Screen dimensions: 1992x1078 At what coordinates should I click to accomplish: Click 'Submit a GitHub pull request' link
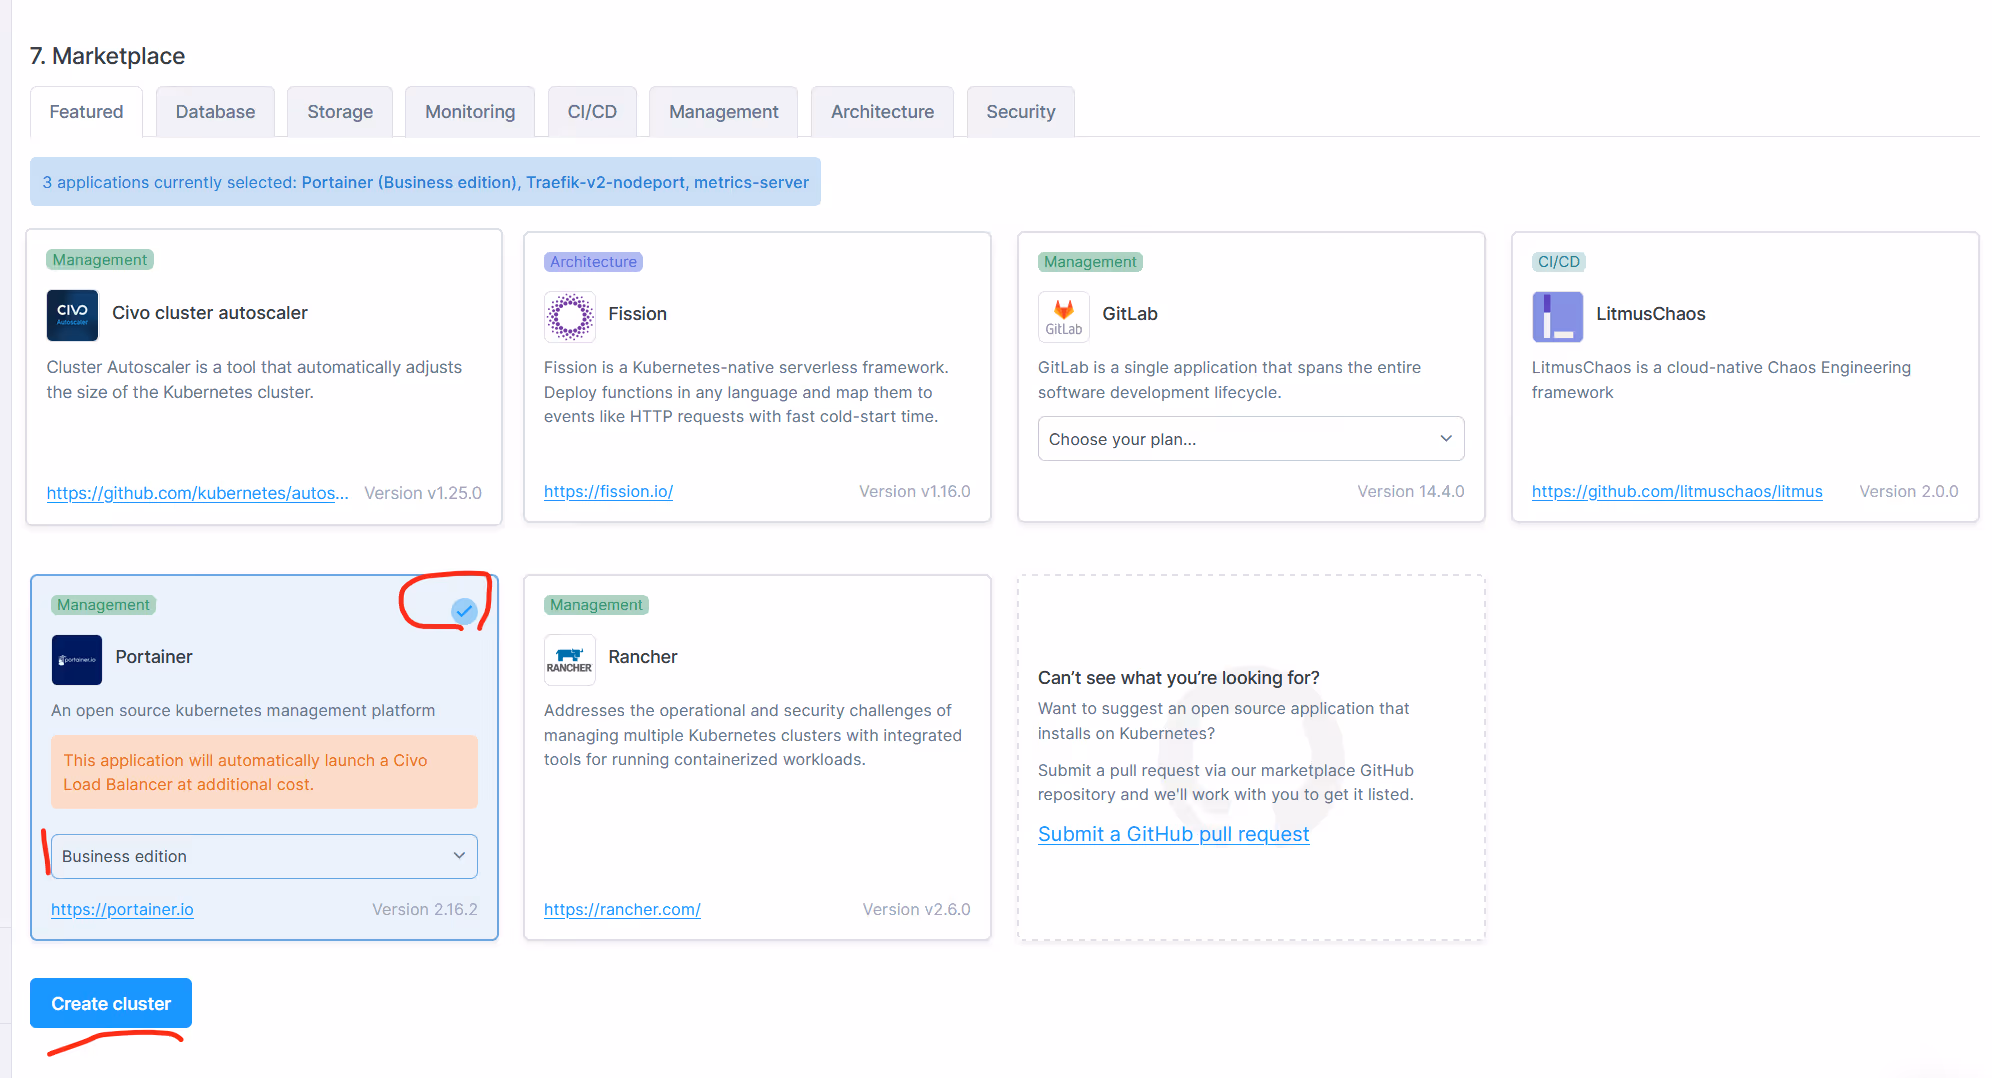click(1173, 834)
